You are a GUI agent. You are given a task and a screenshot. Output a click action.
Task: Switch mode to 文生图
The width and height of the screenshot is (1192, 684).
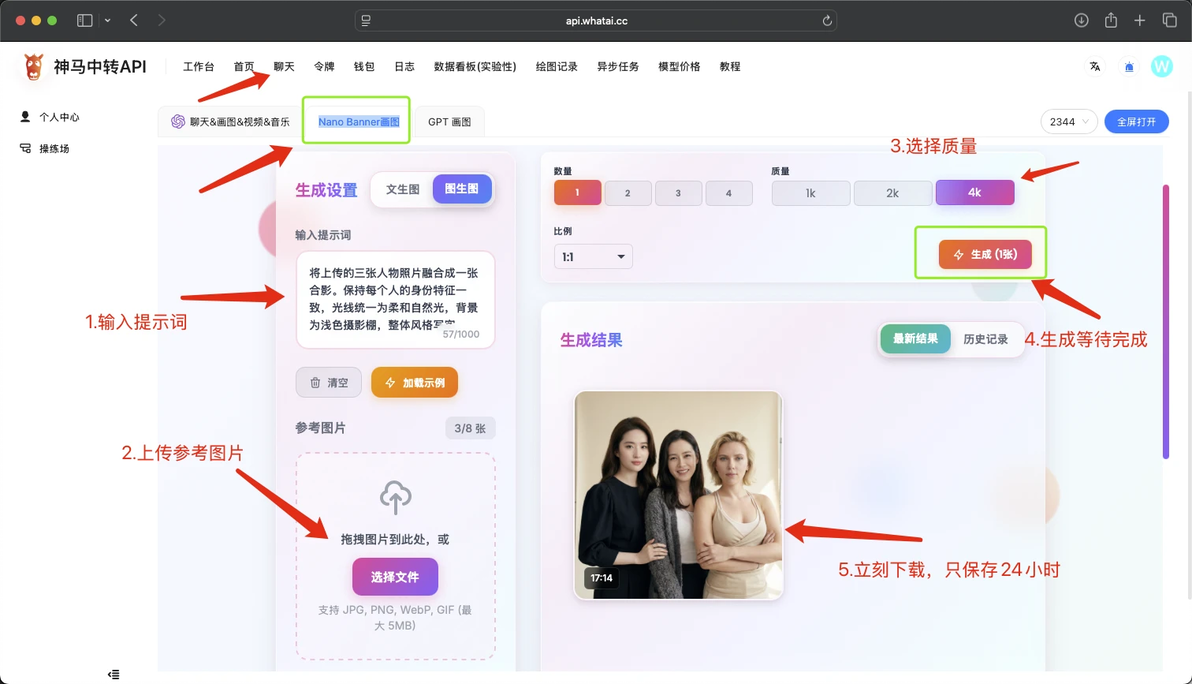pyautogui.click(x=402, y=189)
